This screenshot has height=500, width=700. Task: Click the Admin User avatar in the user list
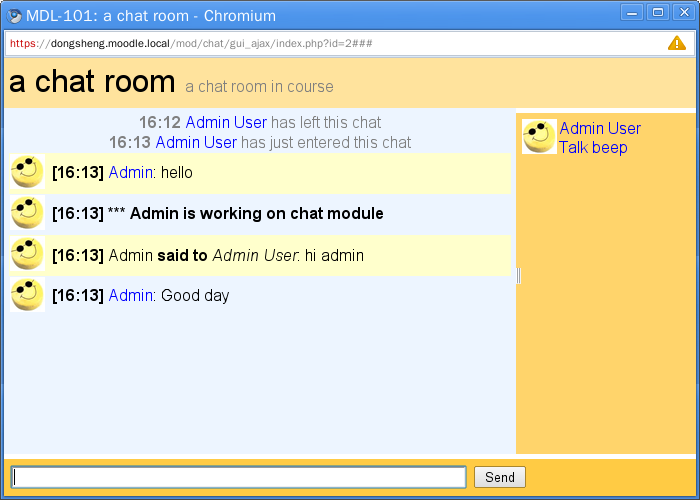[539, 137]
